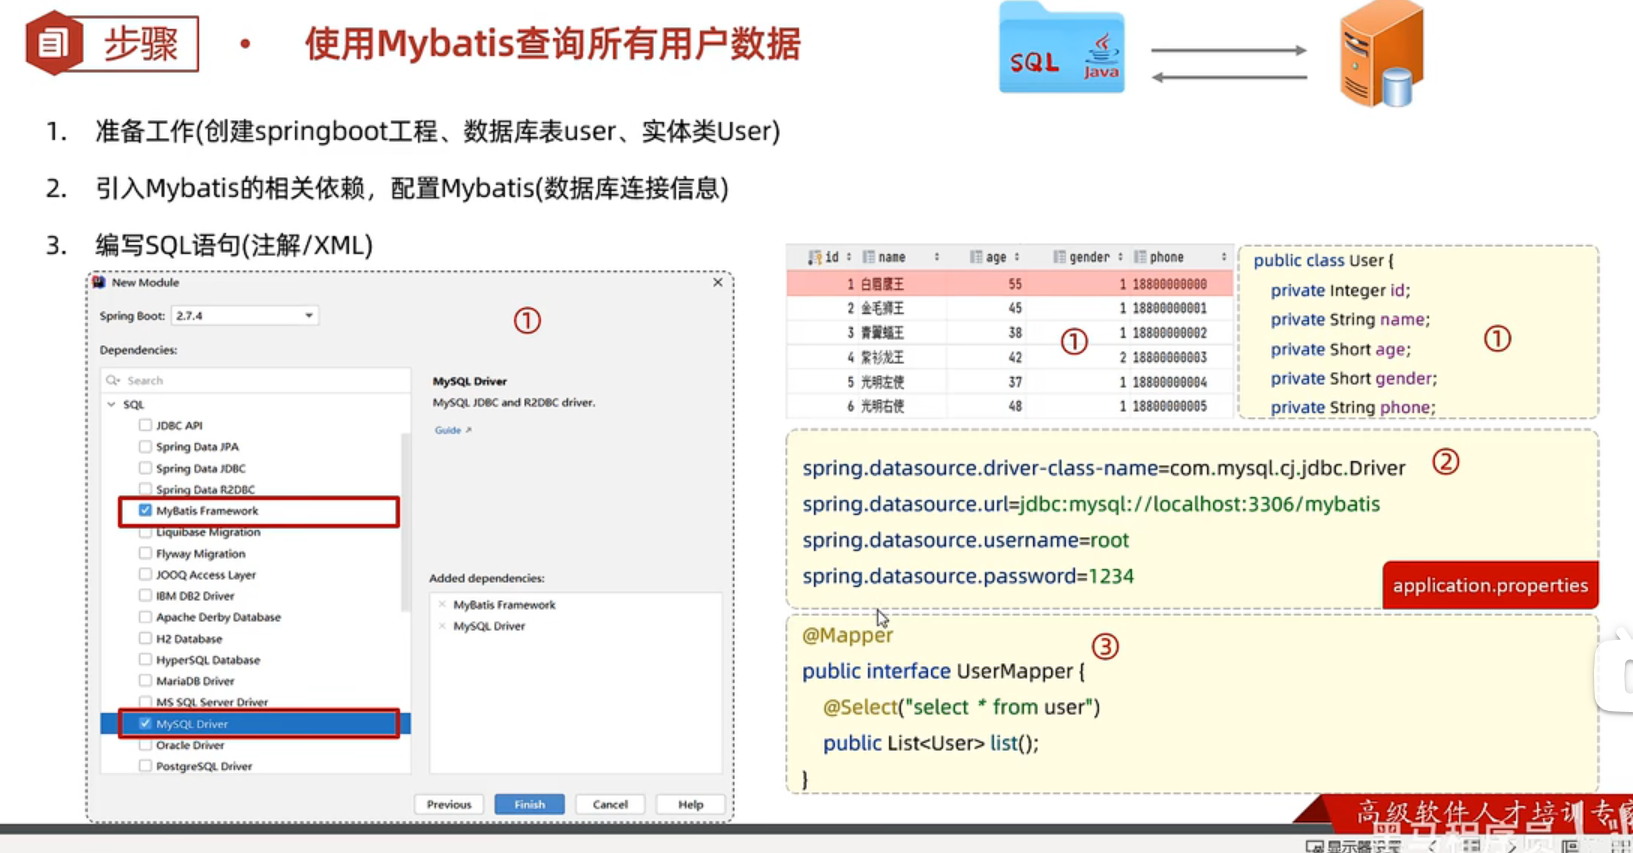
Task: Focus the dependencies Search field
Action: click(256, 380)
